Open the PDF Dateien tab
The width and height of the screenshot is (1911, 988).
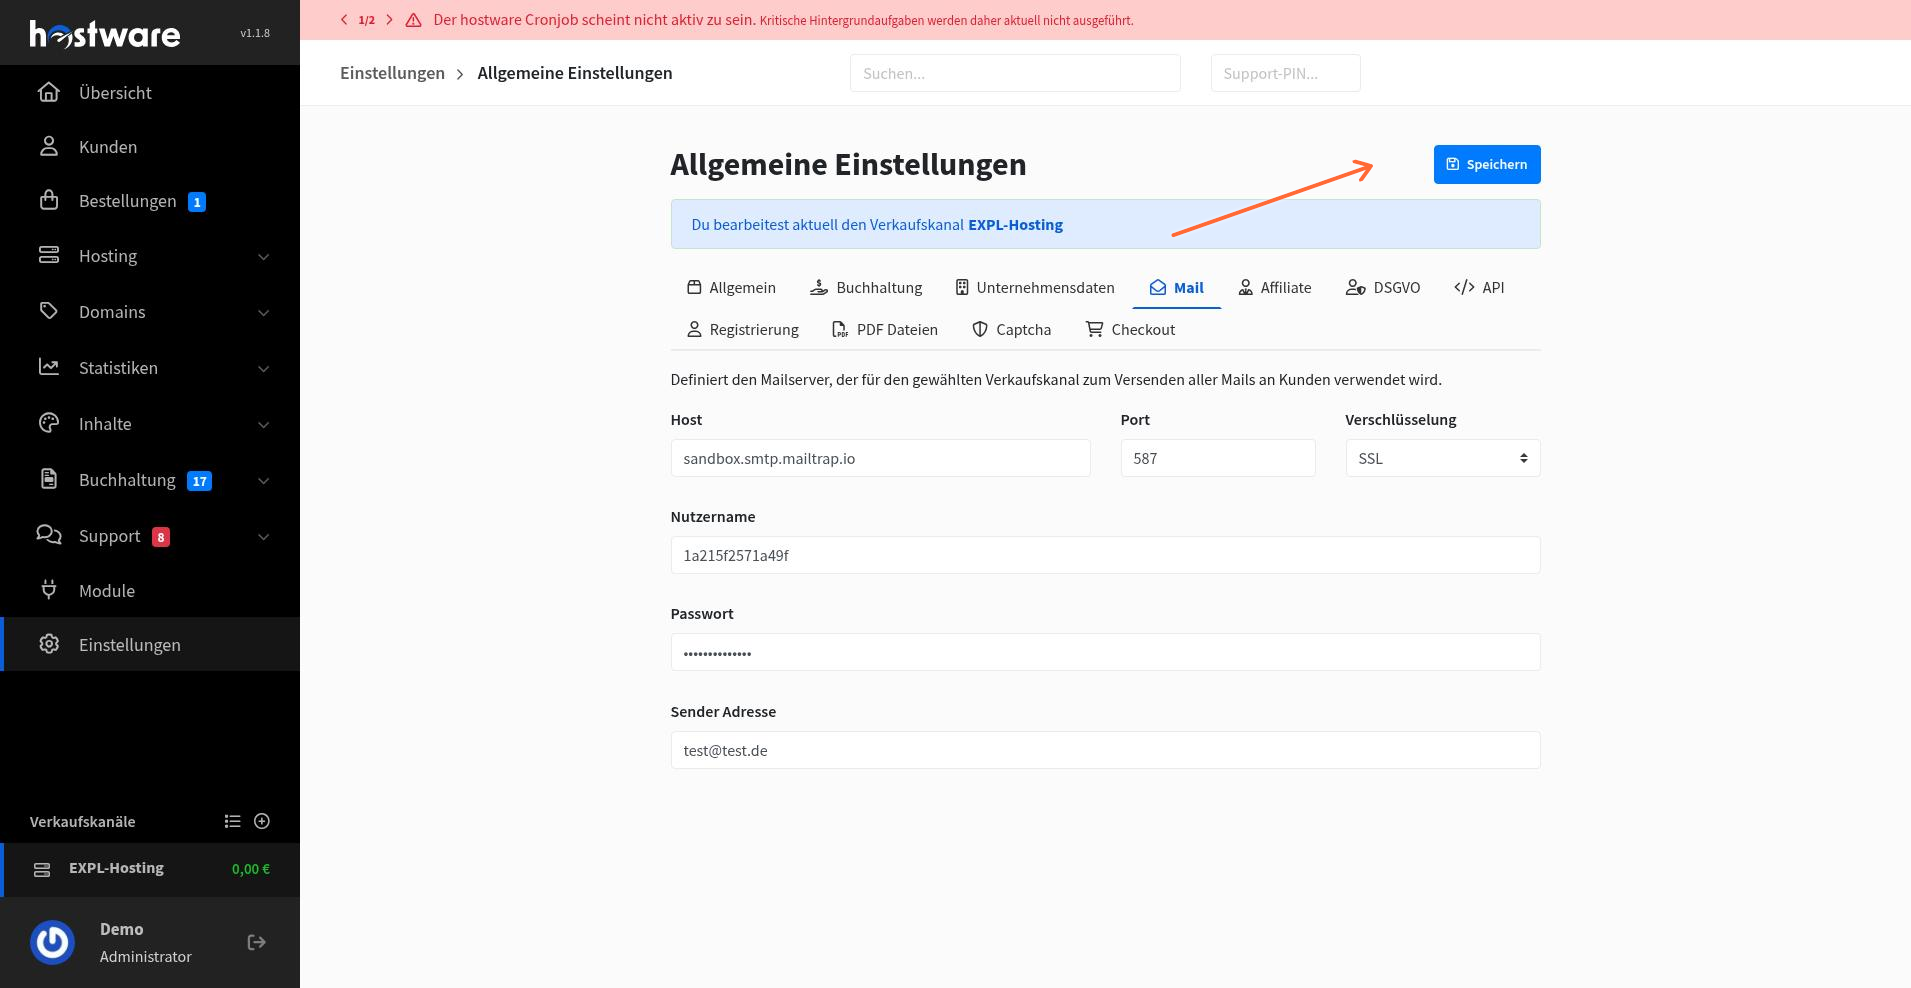coord(885,329)
